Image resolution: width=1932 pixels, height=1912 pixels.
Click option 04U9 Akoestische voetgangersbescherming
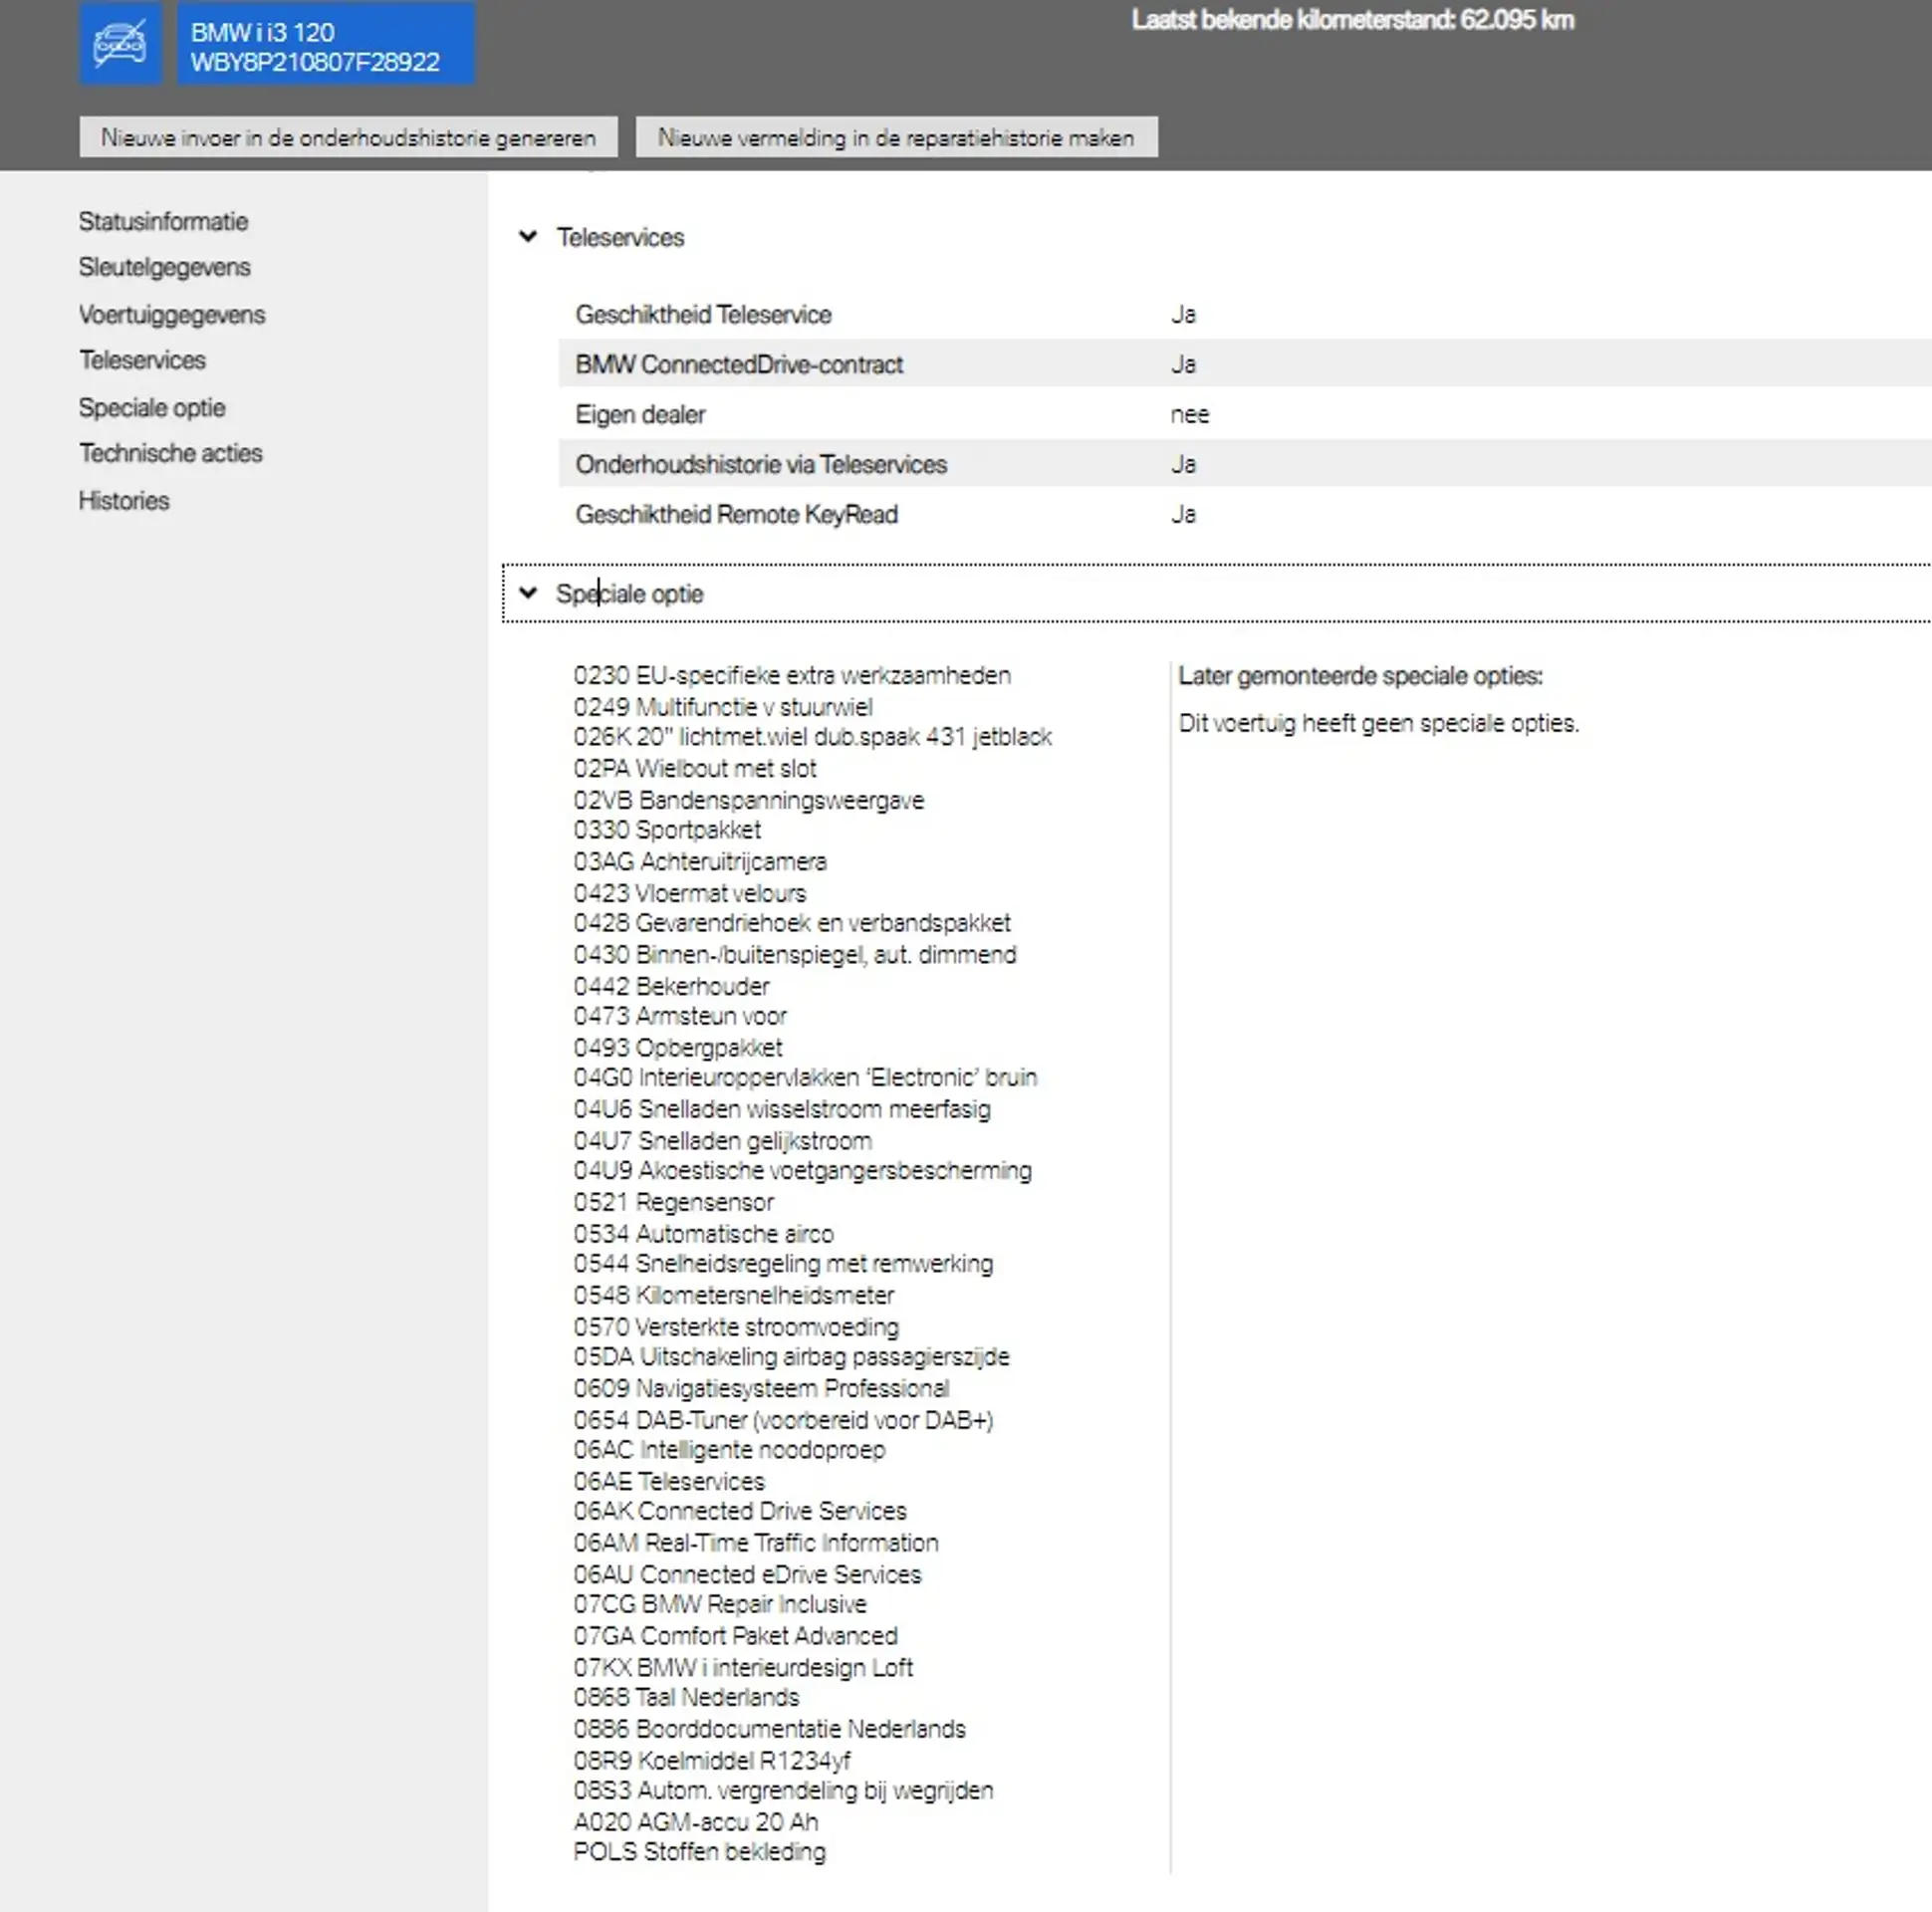[x=803, y=1171]
